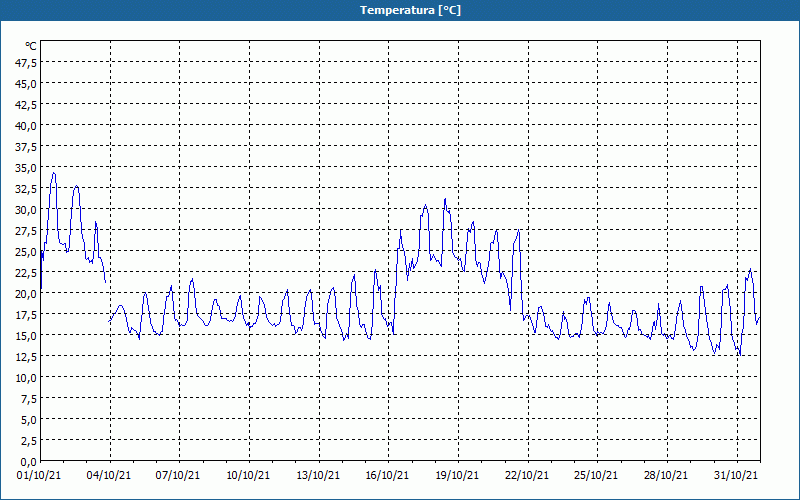This screenshot has height=500, width=800.
Task: Select the 42,5 y-axis label
Action: [27, 105]
